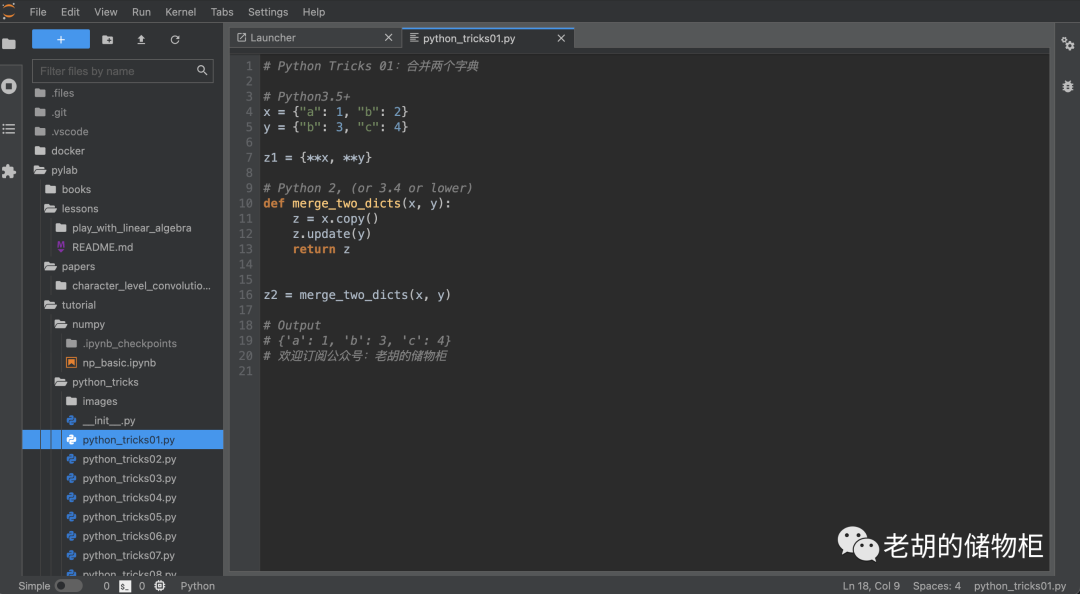Viewport: 1080px width, 594px height.
Task: Click the Python language status item
Action: [198, 586]
